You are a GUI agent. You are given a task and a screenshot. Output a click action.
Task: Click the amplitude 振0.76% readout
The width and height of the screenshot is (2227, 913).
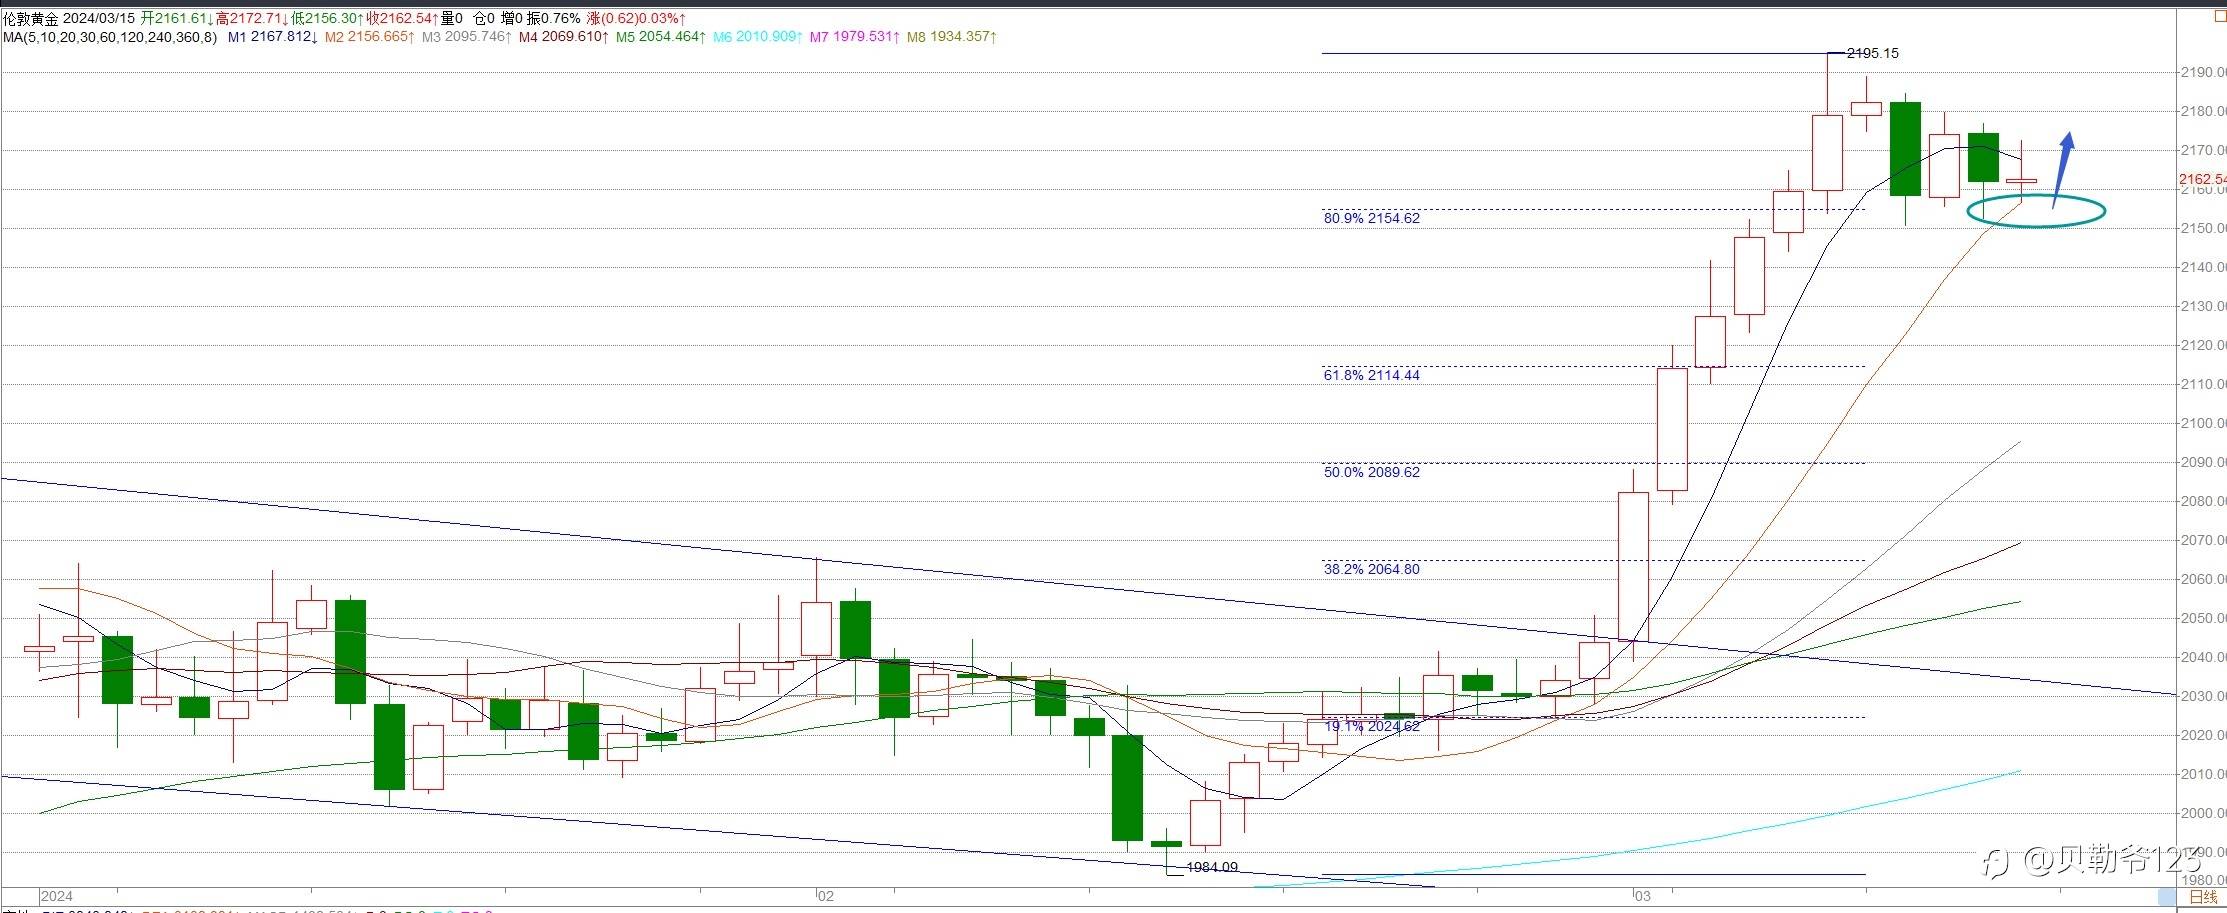coord(554,19)
